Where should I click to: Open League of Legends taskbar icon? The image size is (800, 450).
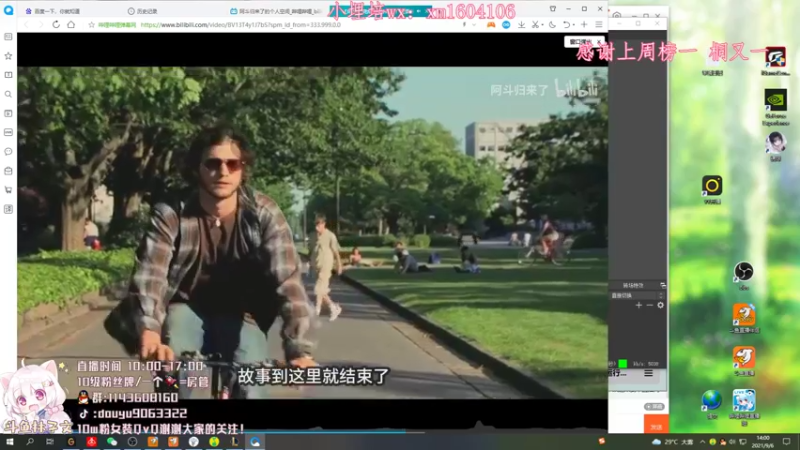coord(234,442)
